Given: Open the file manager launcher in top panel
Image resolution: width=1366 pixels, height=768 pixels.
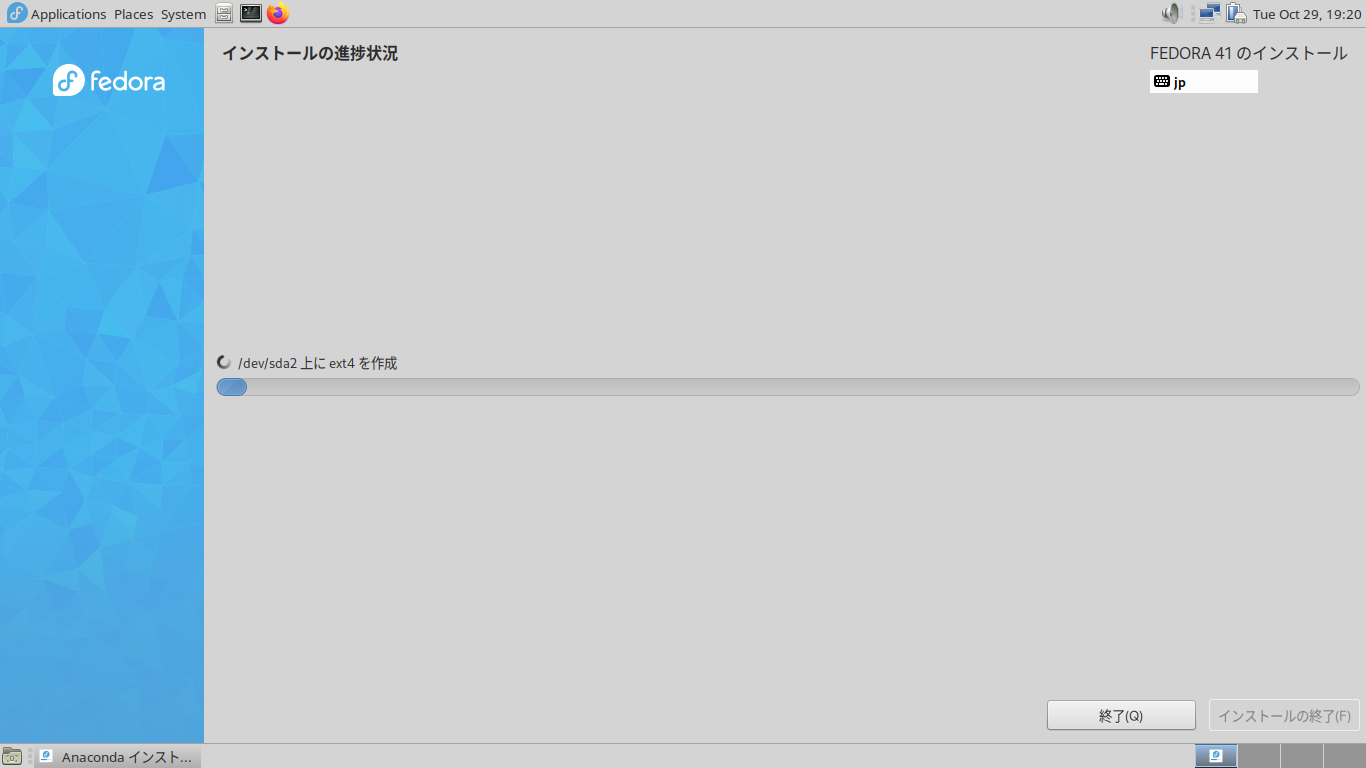Looking at the screenshot, I should [x=224, y=13].
